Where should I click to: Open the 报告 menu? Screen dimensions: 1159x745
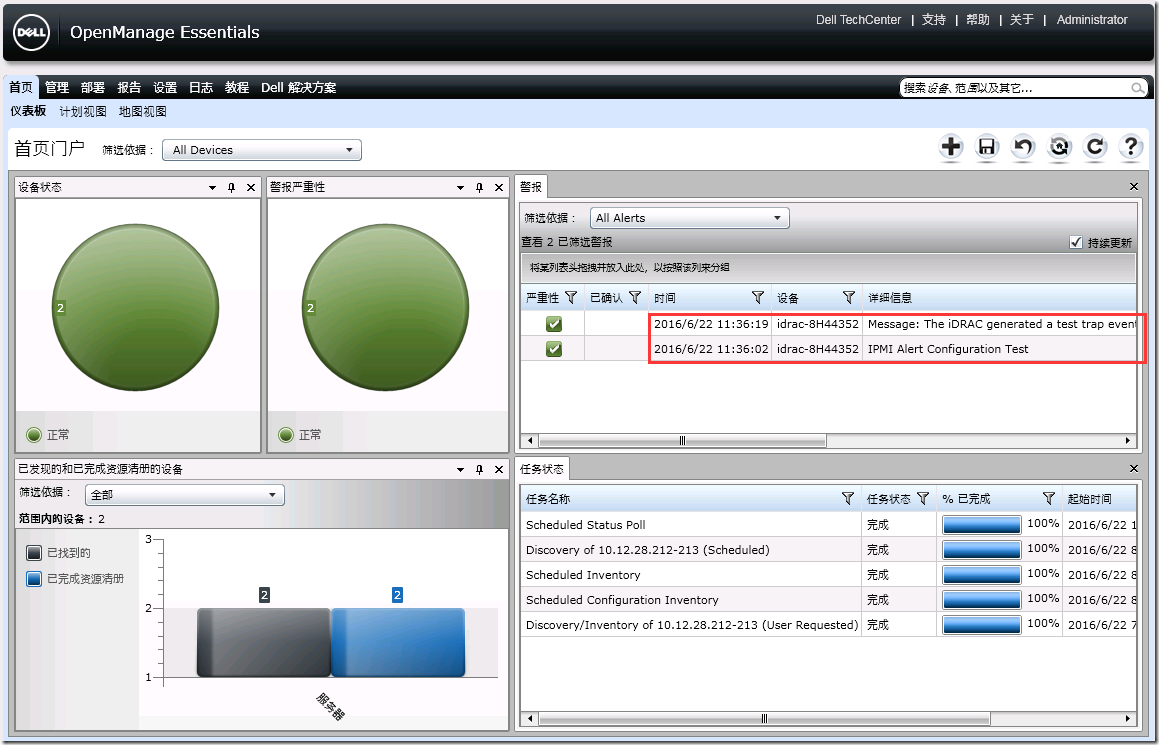(x=129, y=87)
